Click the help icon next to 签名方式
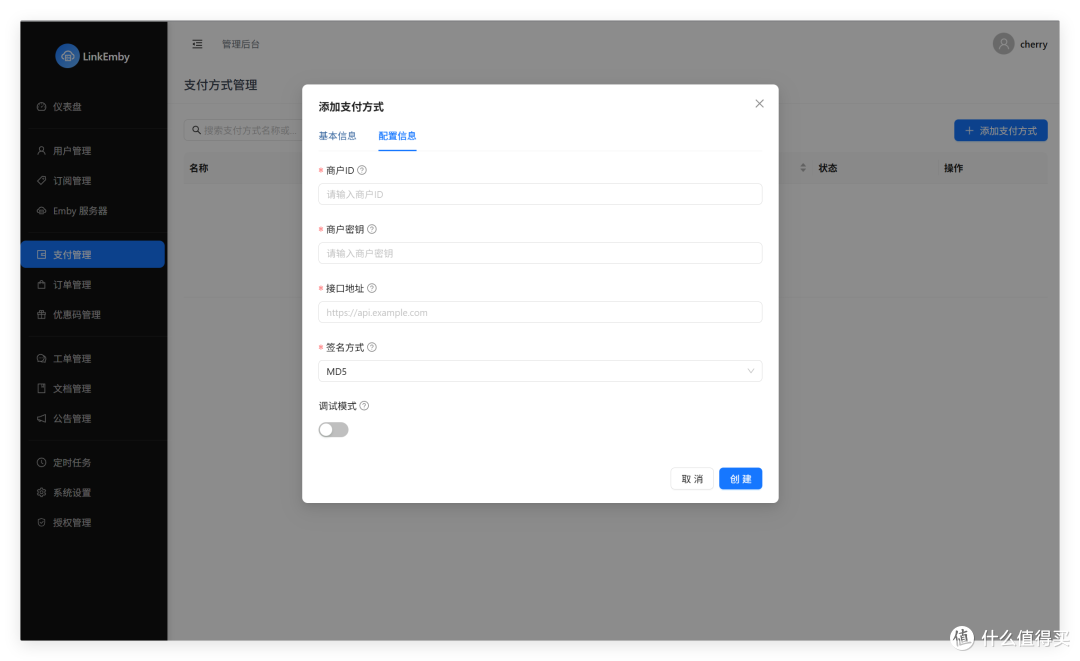This screenshot has height=661, width=1080. [372, 347]
